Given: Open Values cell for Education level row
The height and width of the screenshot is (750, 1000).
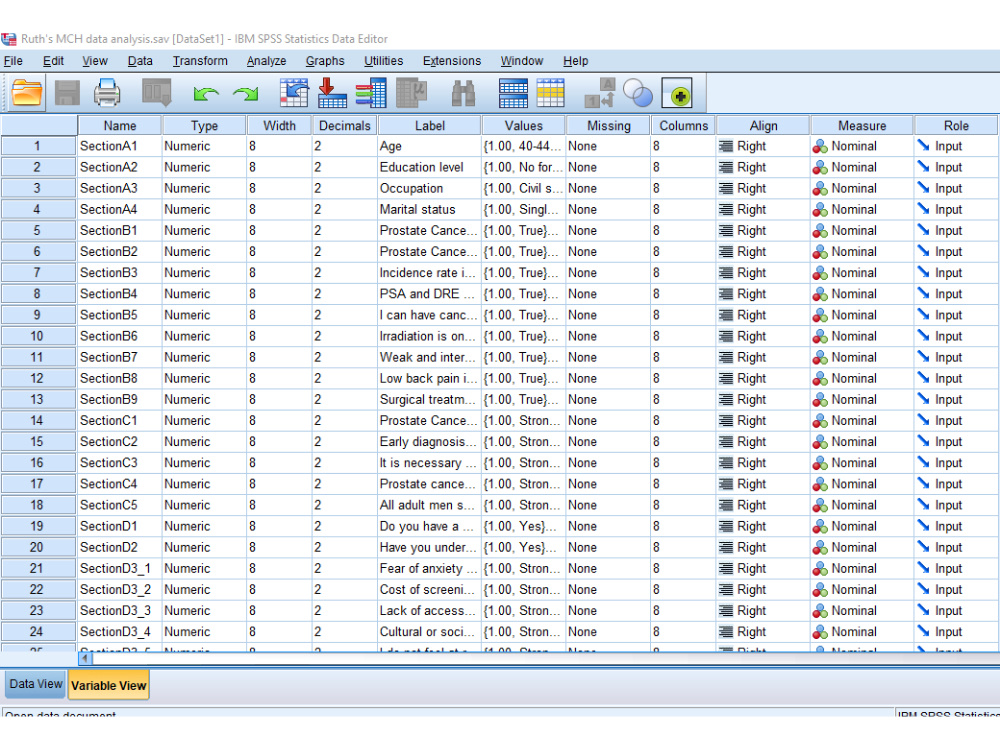Looking at the screenshot, I should point(524,167).
